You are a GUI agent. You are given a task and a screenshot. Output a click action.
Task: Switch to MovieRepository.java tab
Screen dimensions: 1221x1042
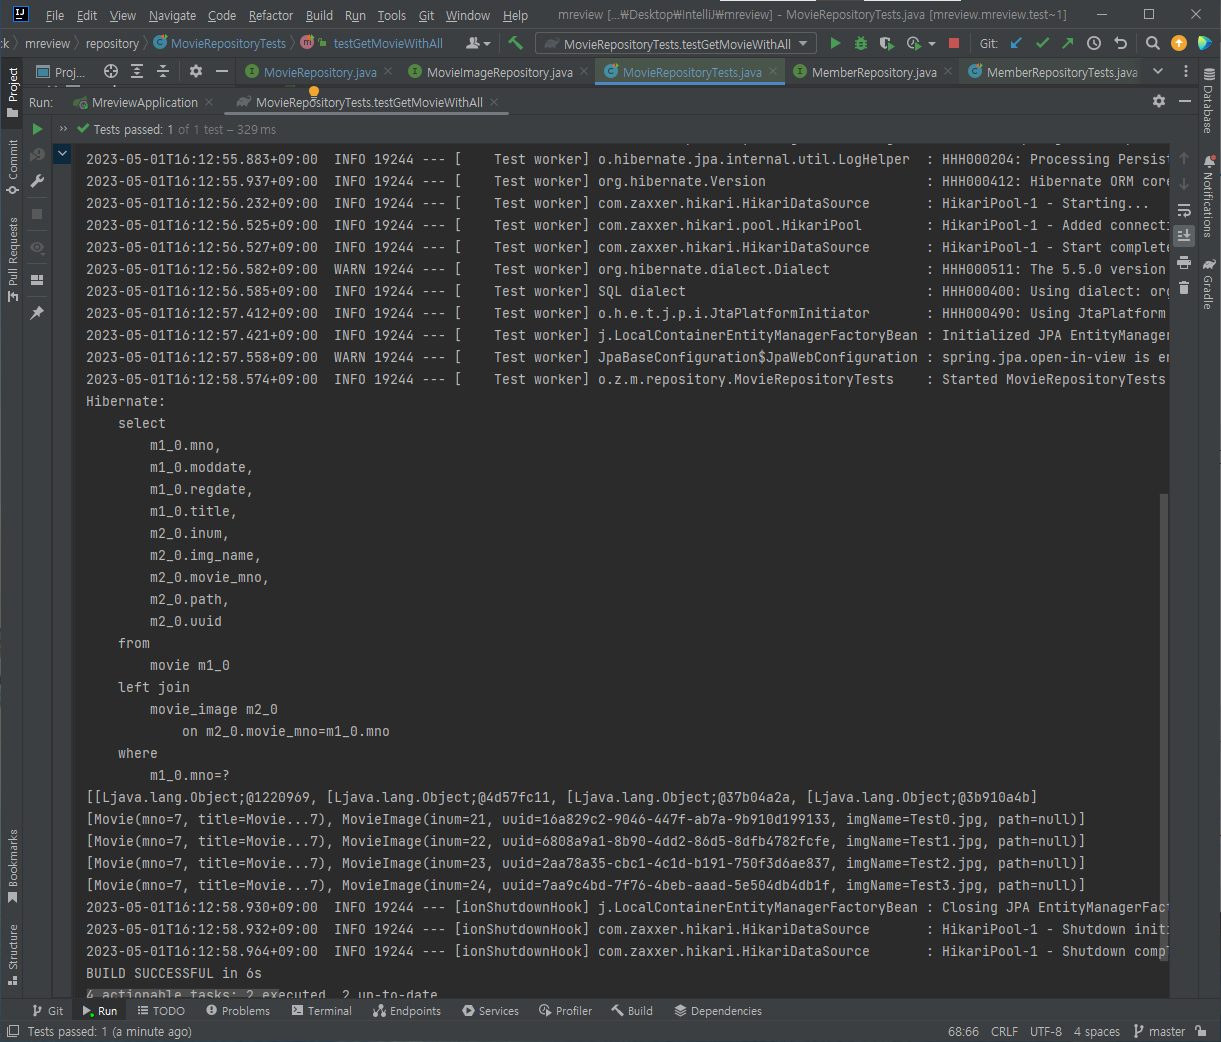point(320,72)
